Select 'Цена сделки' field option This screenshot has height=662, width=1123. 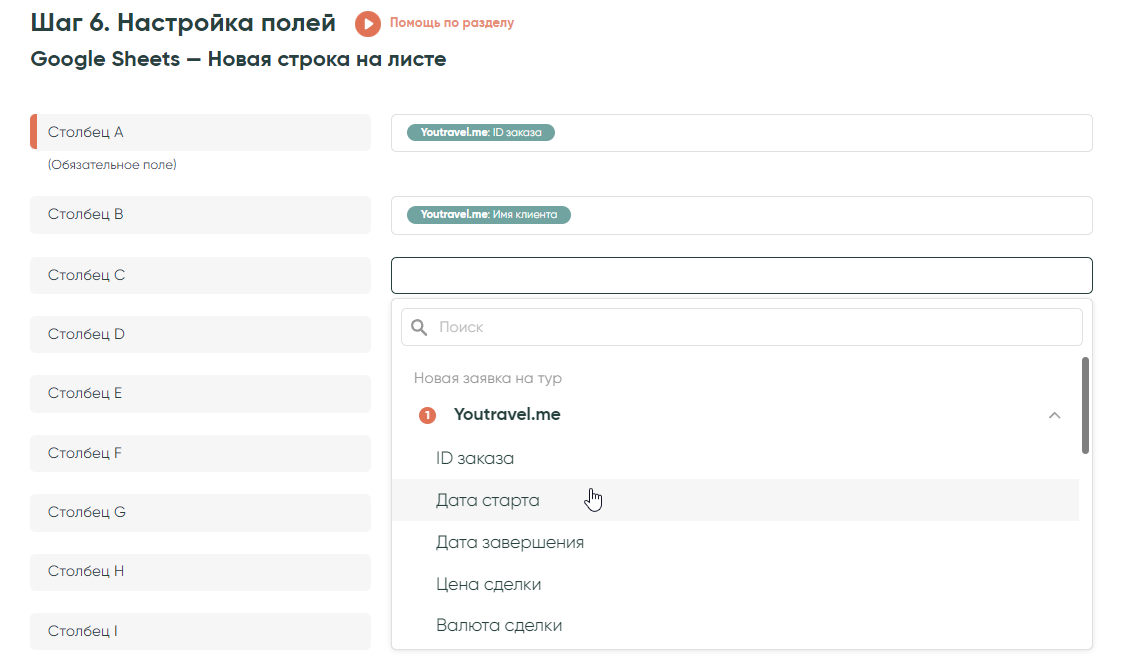(x=488, y=584)
